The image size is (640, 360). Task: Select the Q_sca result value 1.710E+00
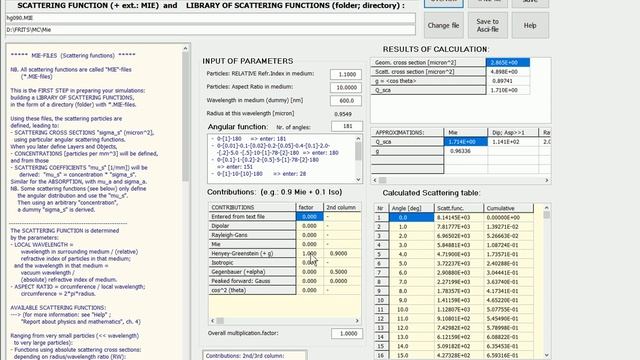tap(508, 90)
